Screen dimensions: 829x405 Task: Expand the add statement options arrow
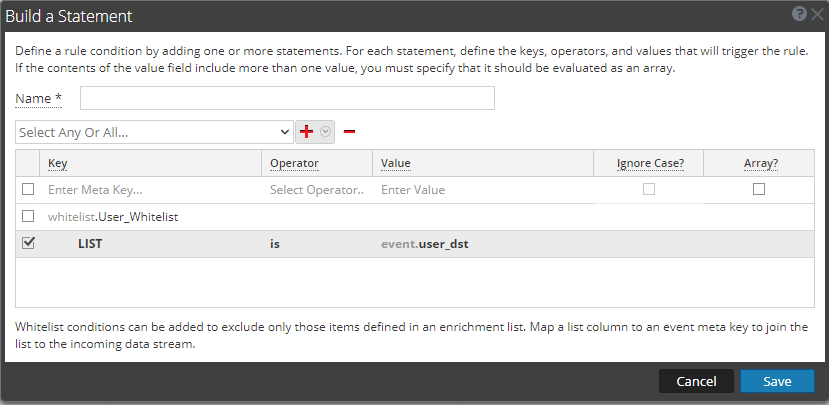[x=324, y=132]
